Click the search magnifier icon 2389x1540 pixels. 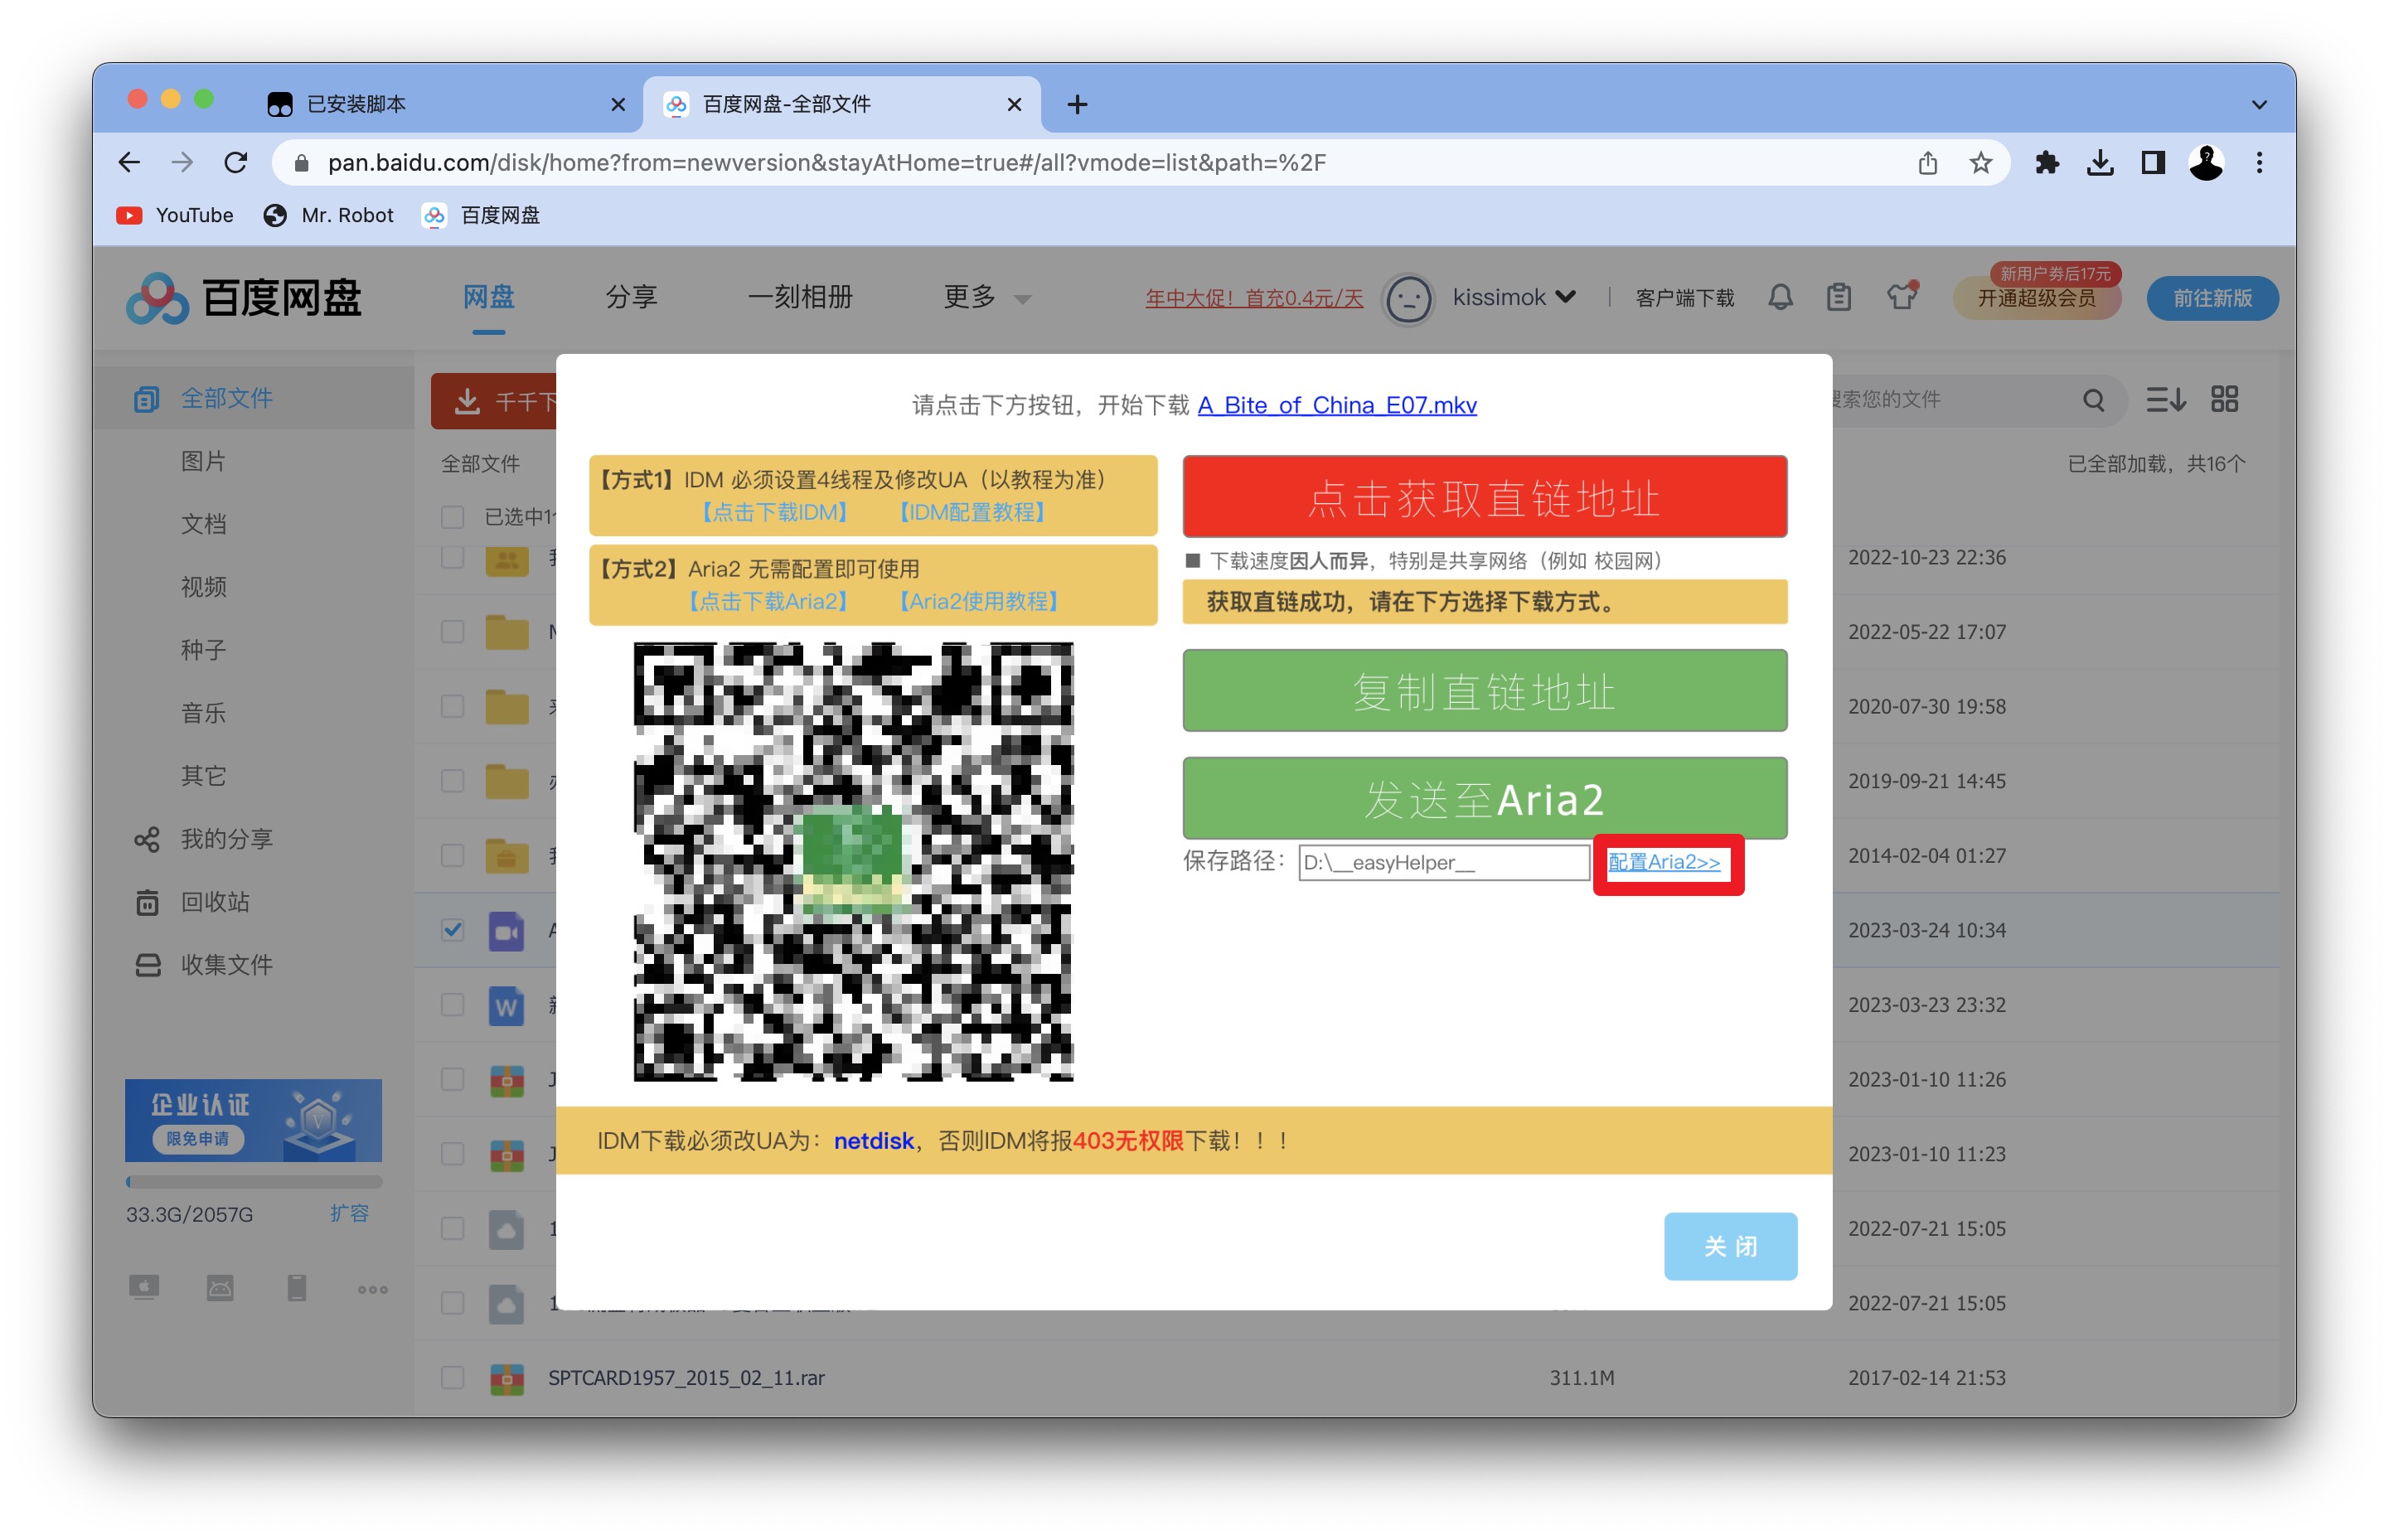tap(2093, 400)
